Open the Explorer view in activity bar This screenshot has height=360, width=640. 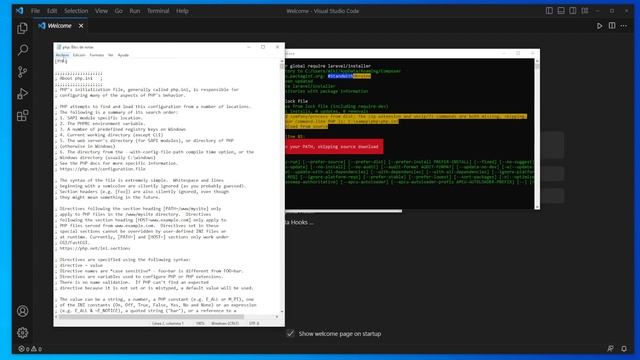click(22, 28)
